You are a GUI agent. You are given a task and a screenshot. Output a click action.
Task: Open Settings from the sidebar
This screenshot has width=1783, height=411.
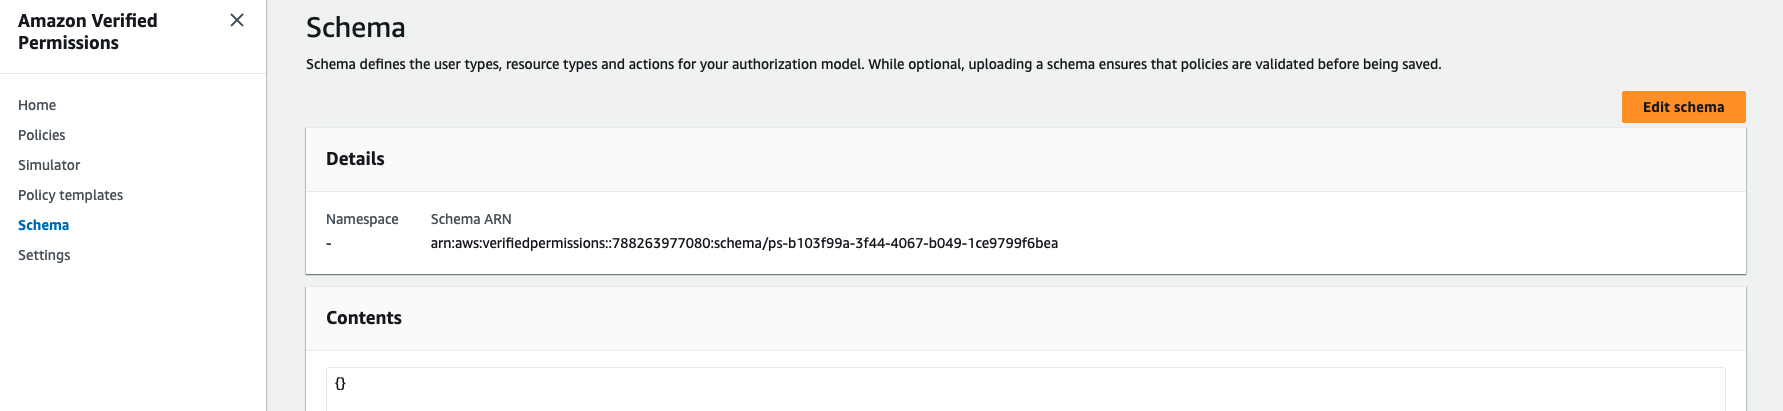tap(44, 255)
